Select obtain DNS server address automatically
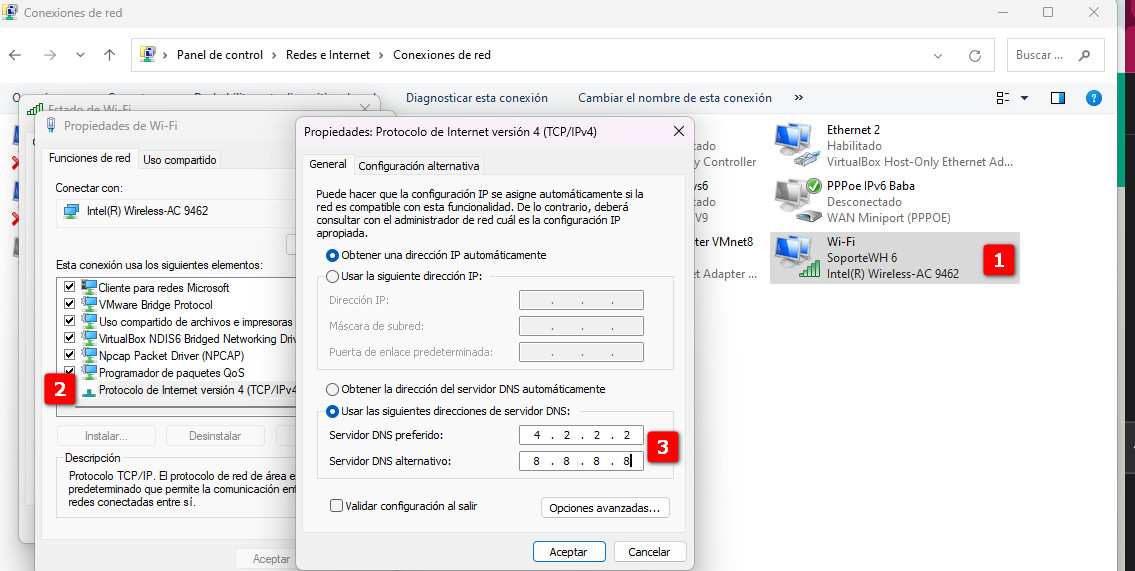1135x571 pixels. [x=333, y=389]
